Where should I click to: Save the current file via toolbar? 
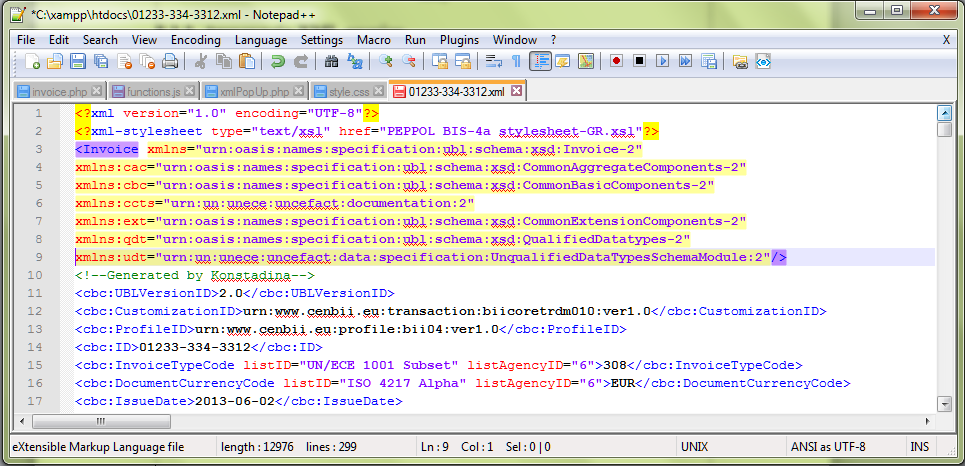point(78,62)
